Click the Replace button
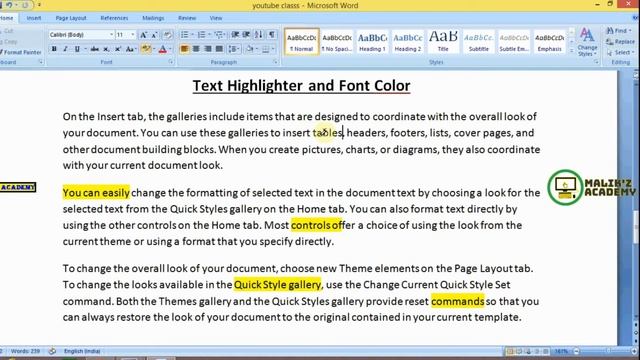This screenshot has height=360, width=640. pos(621,42)
